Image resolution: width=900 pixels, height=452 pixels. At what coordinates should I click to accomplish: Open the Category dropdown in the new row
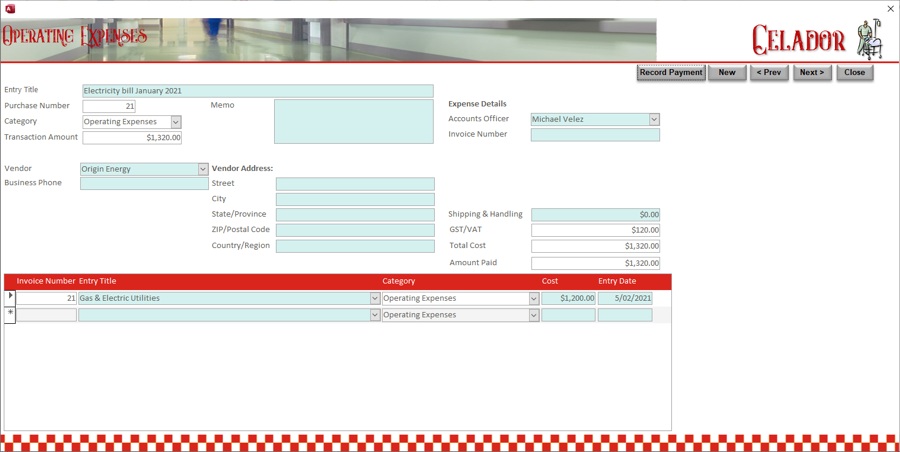pos(534,315)
